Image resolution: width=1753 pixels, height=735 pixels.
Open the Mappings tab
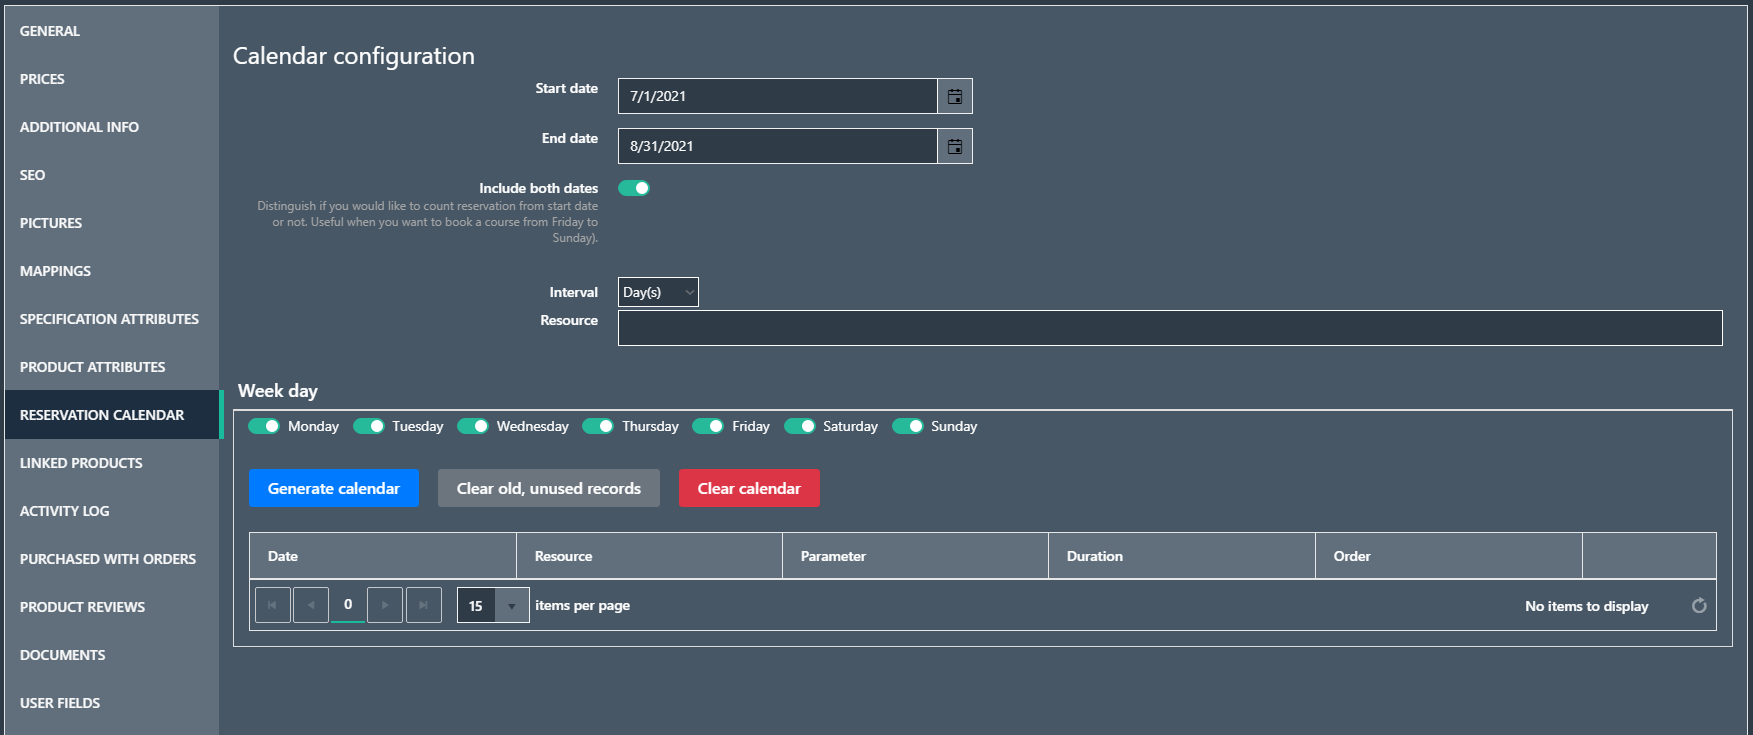tap(112, 271)
